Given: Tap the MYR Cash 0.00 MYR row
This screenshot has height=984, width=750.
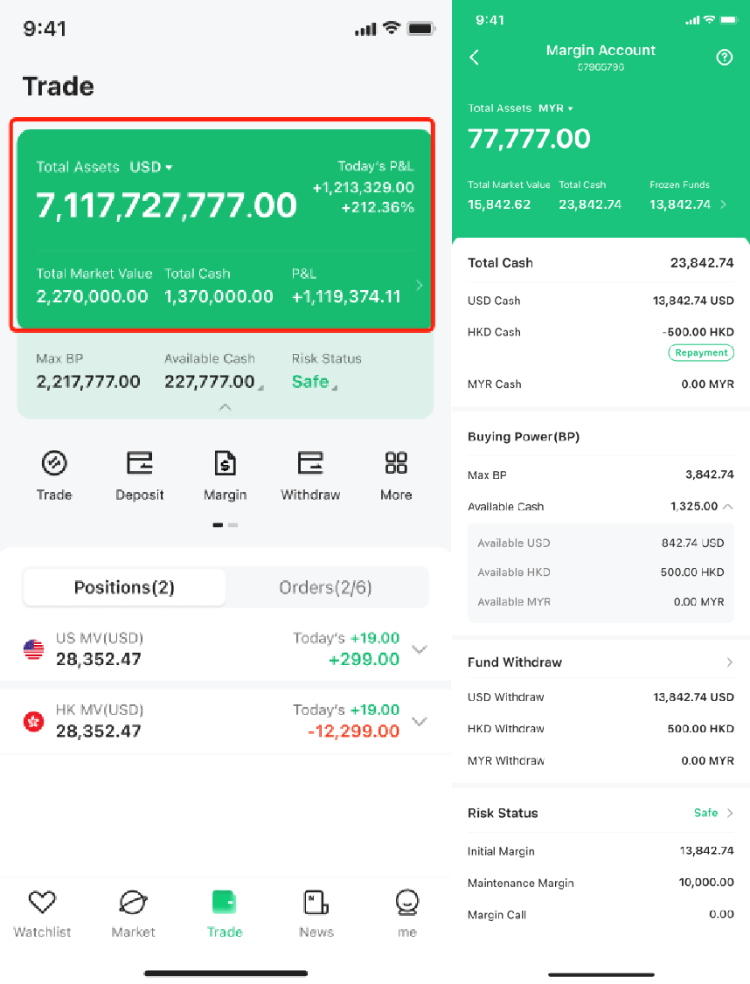Looking at the screenshot, I should click(601, 384).
